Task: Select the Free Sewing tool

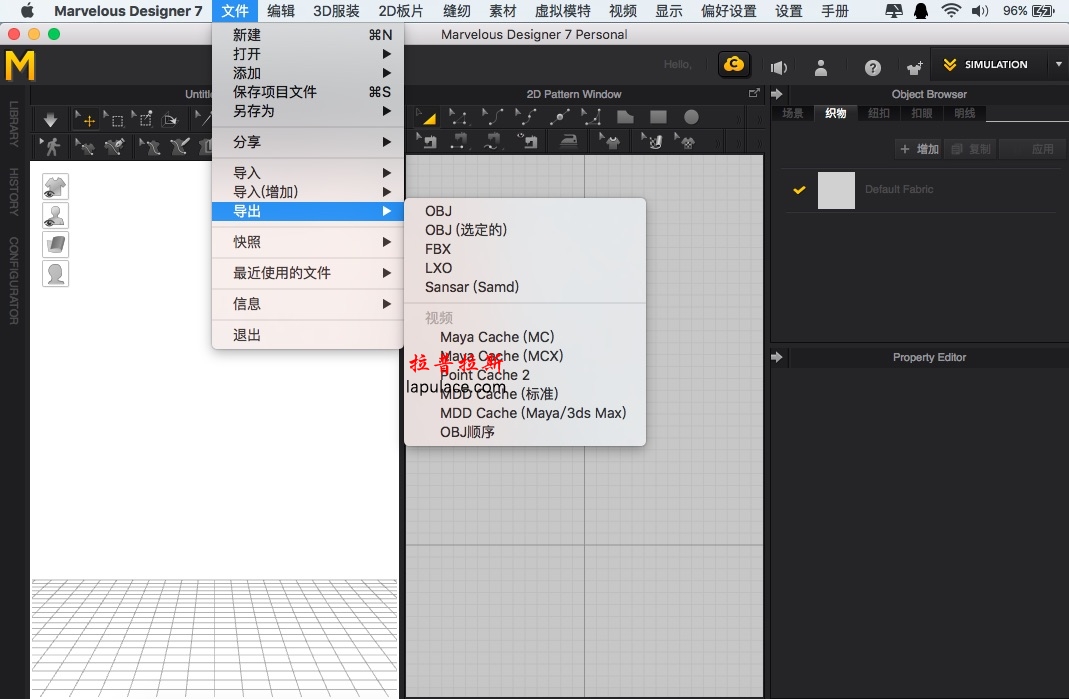Action: point(492,141)
